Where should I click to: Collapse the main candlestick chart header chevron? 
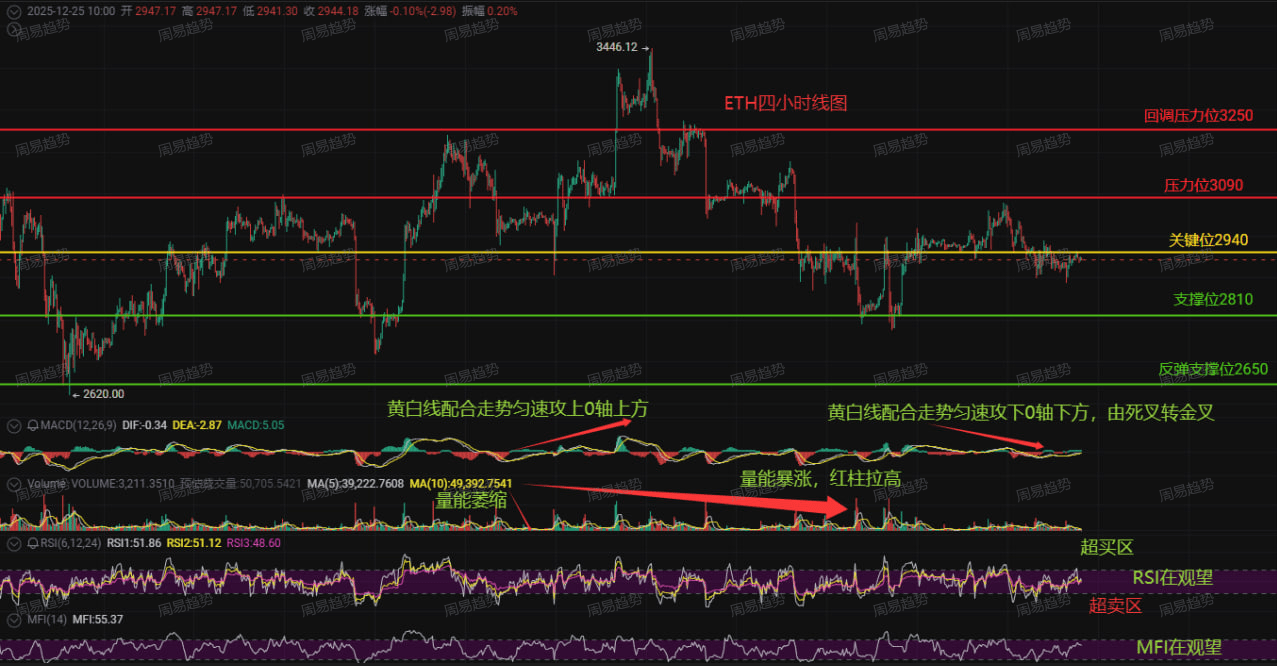13,10
